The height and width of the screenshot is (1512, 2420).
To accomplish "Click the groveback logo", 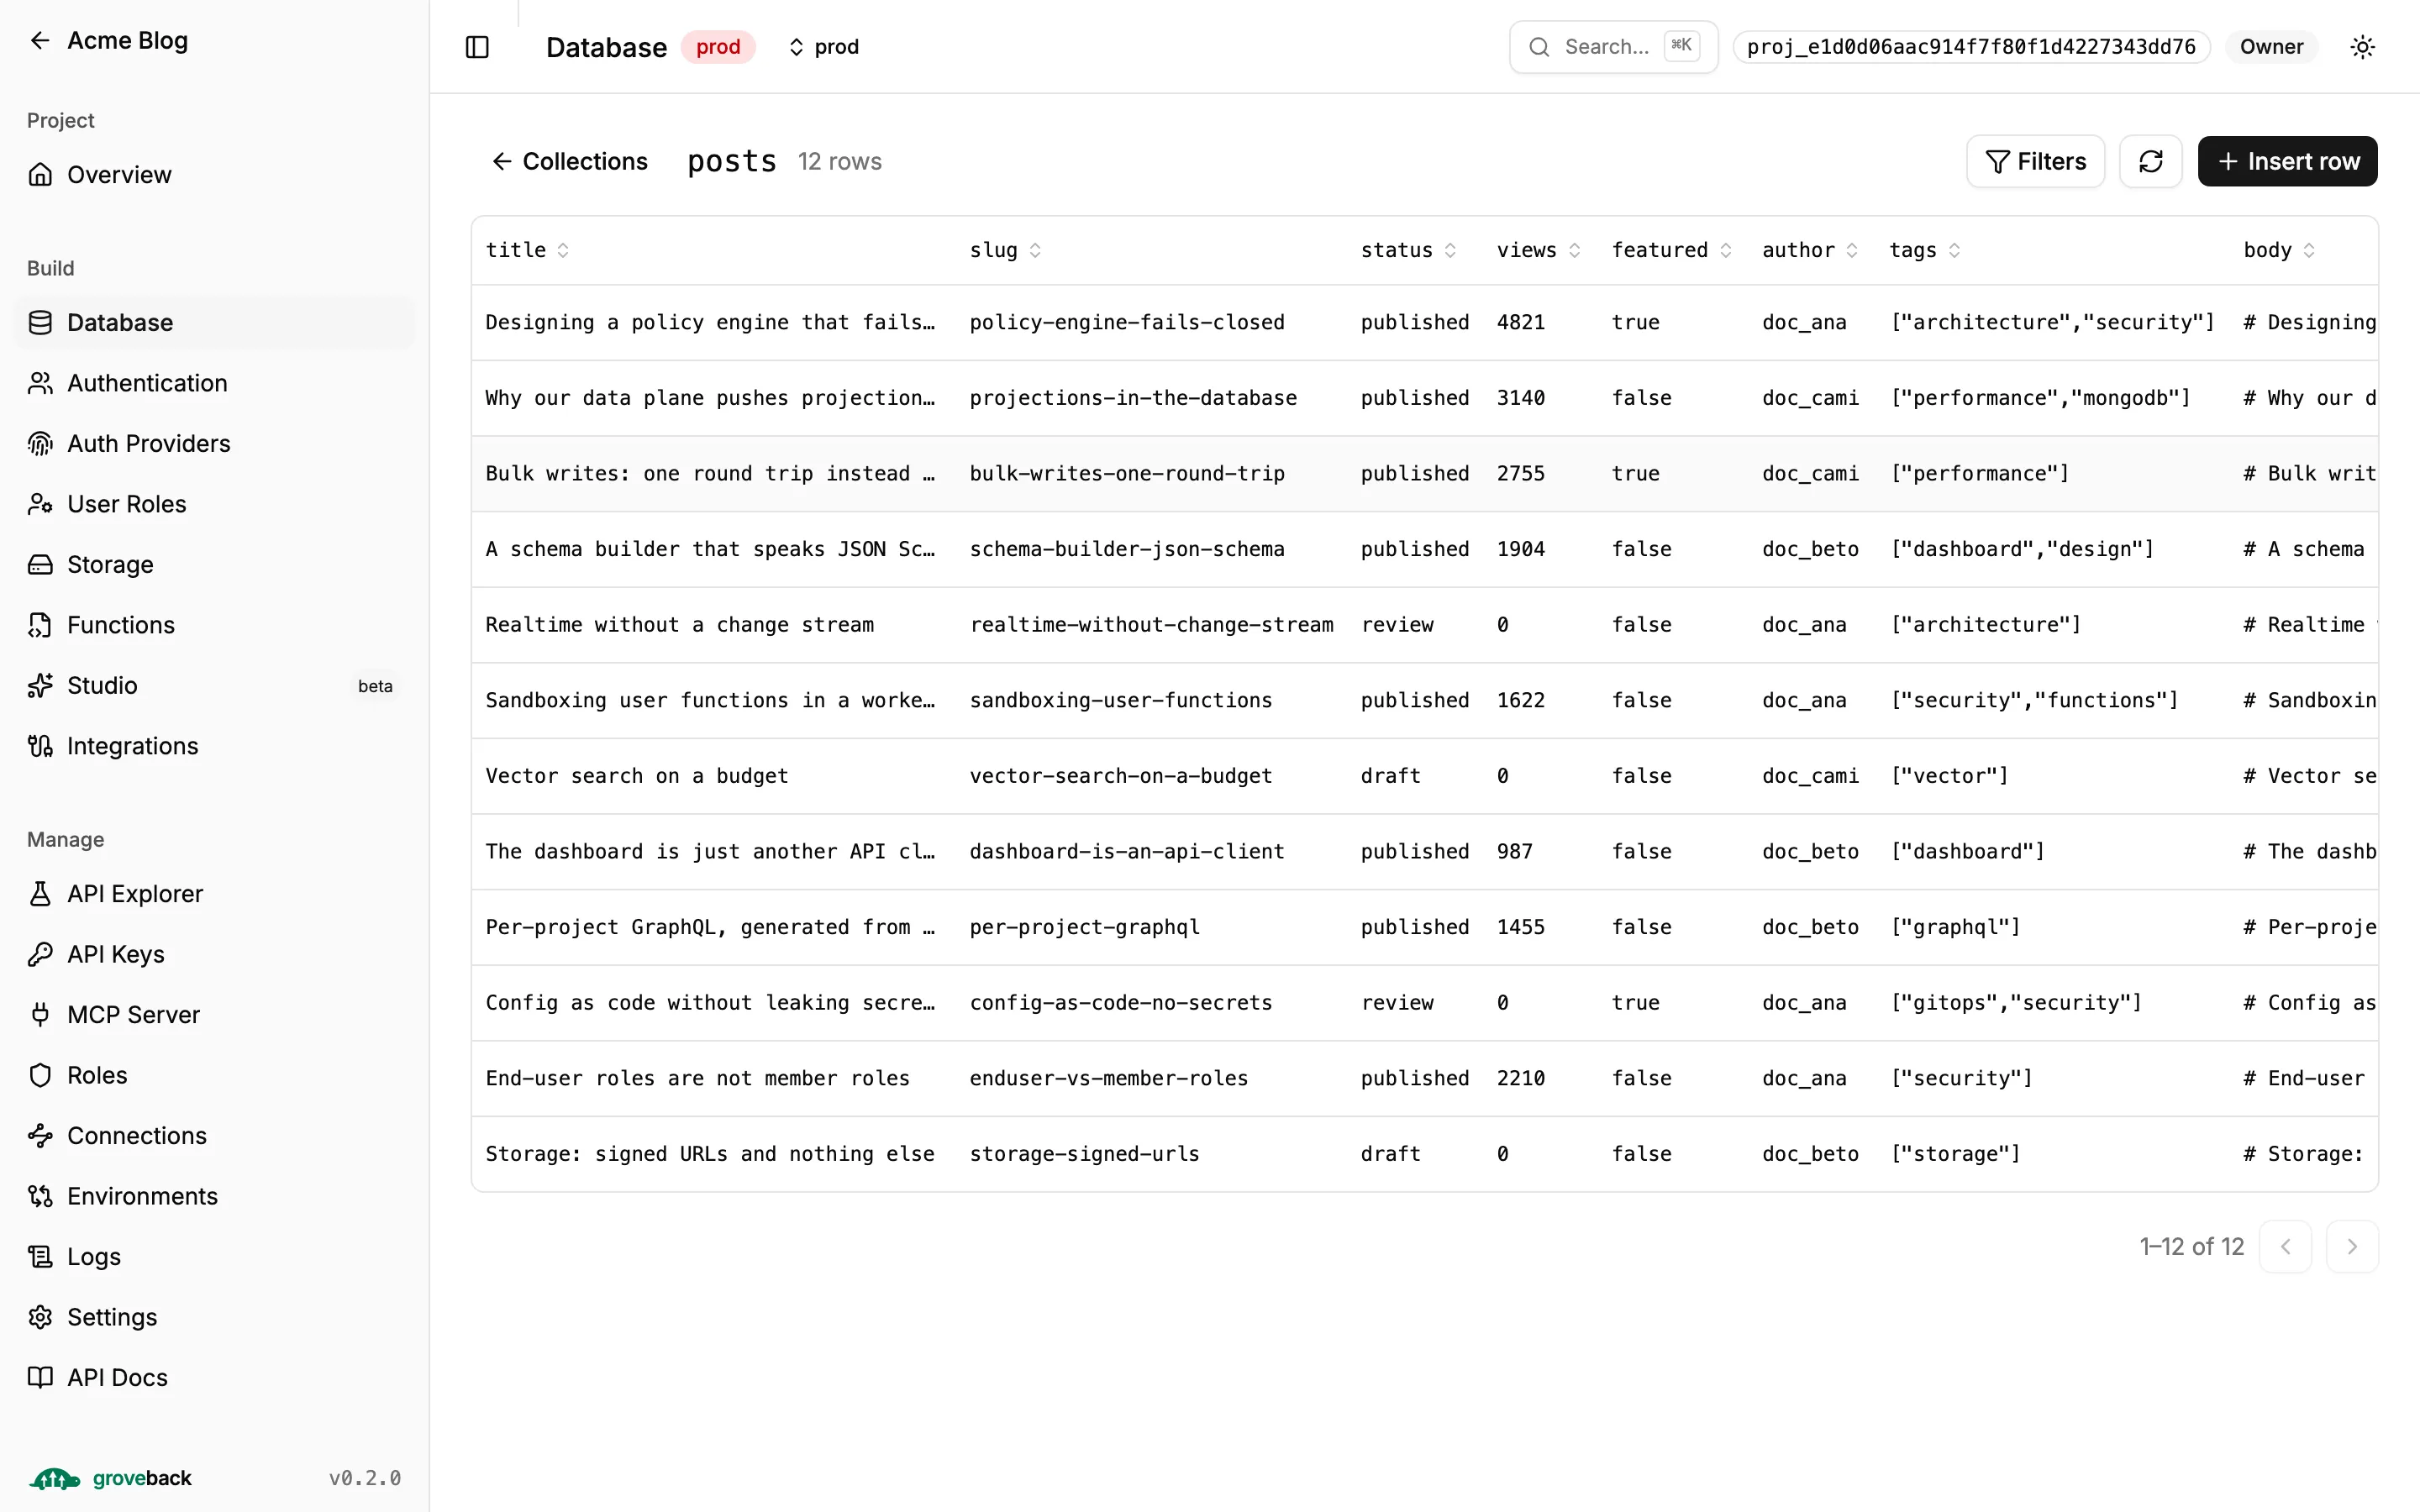I will click(110, 1478).
